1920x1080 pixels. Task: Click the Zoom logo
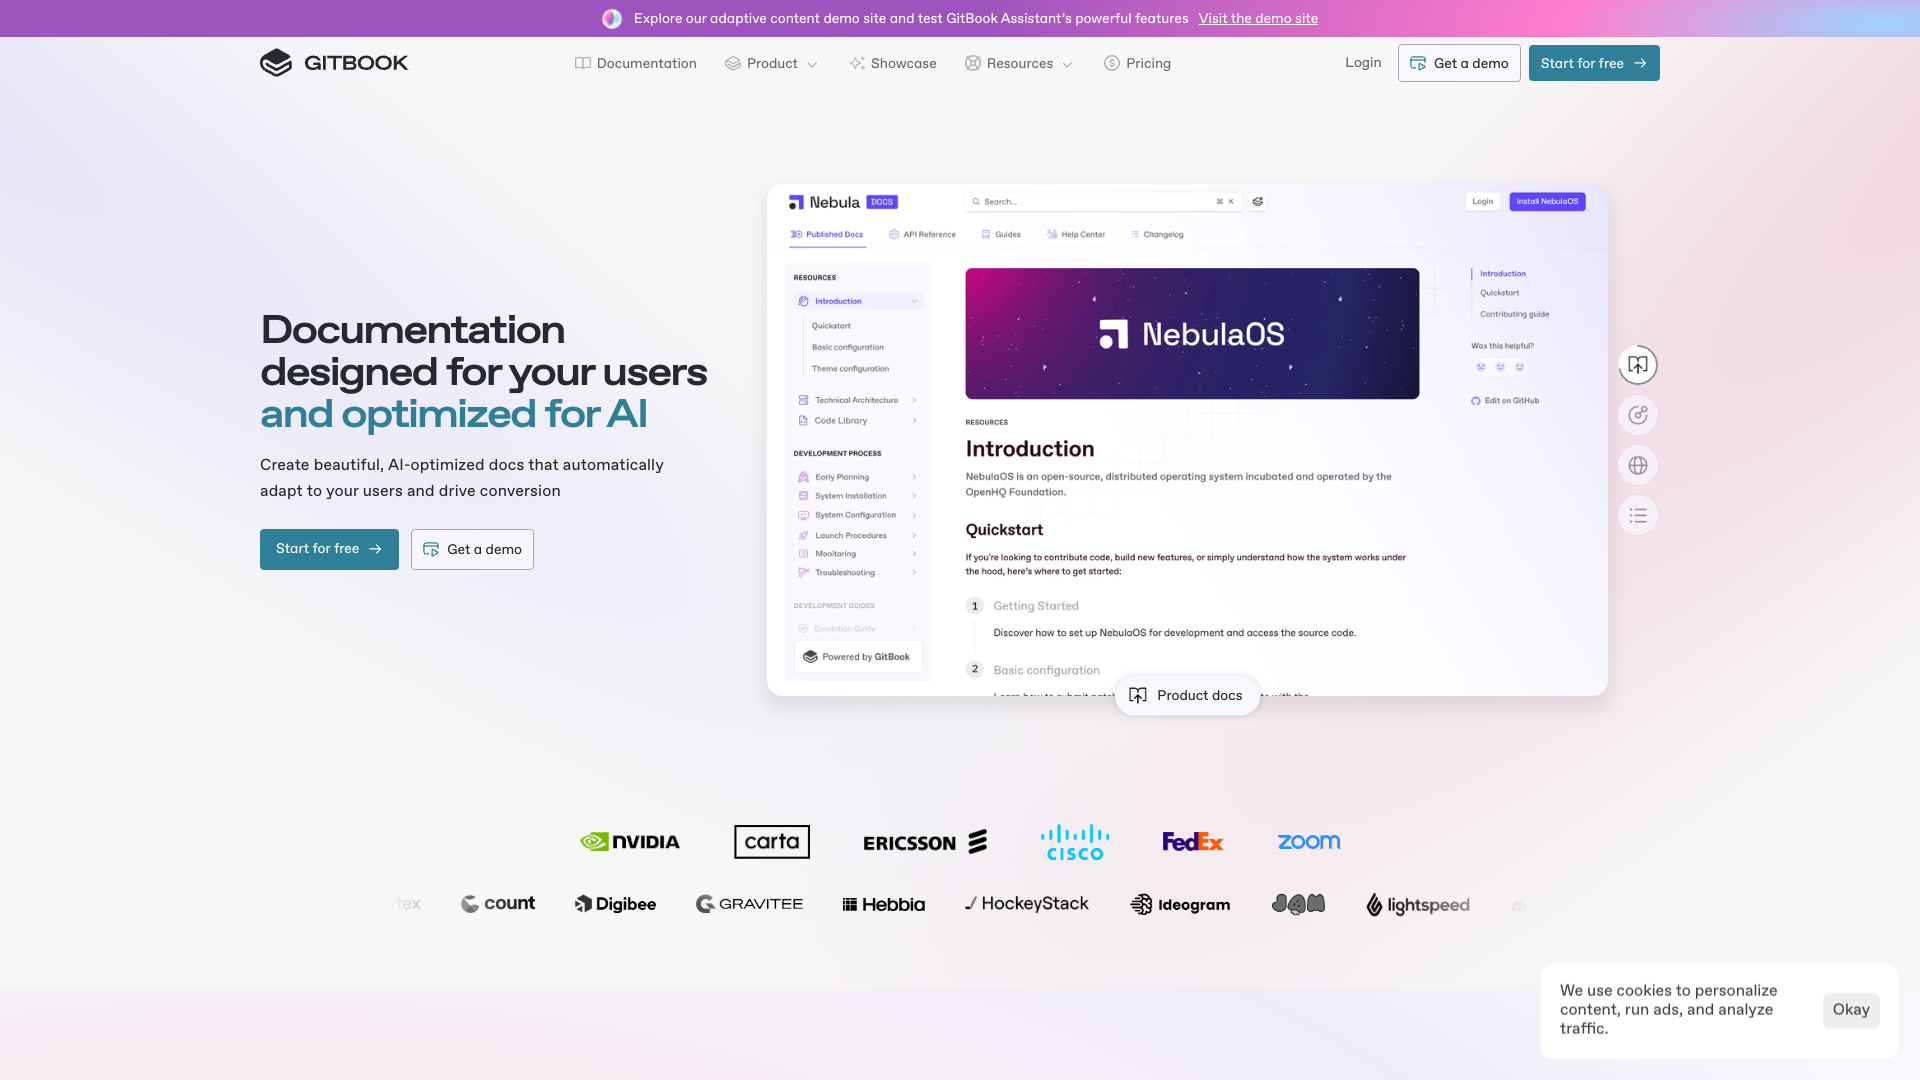click(x=1308, y=842)
